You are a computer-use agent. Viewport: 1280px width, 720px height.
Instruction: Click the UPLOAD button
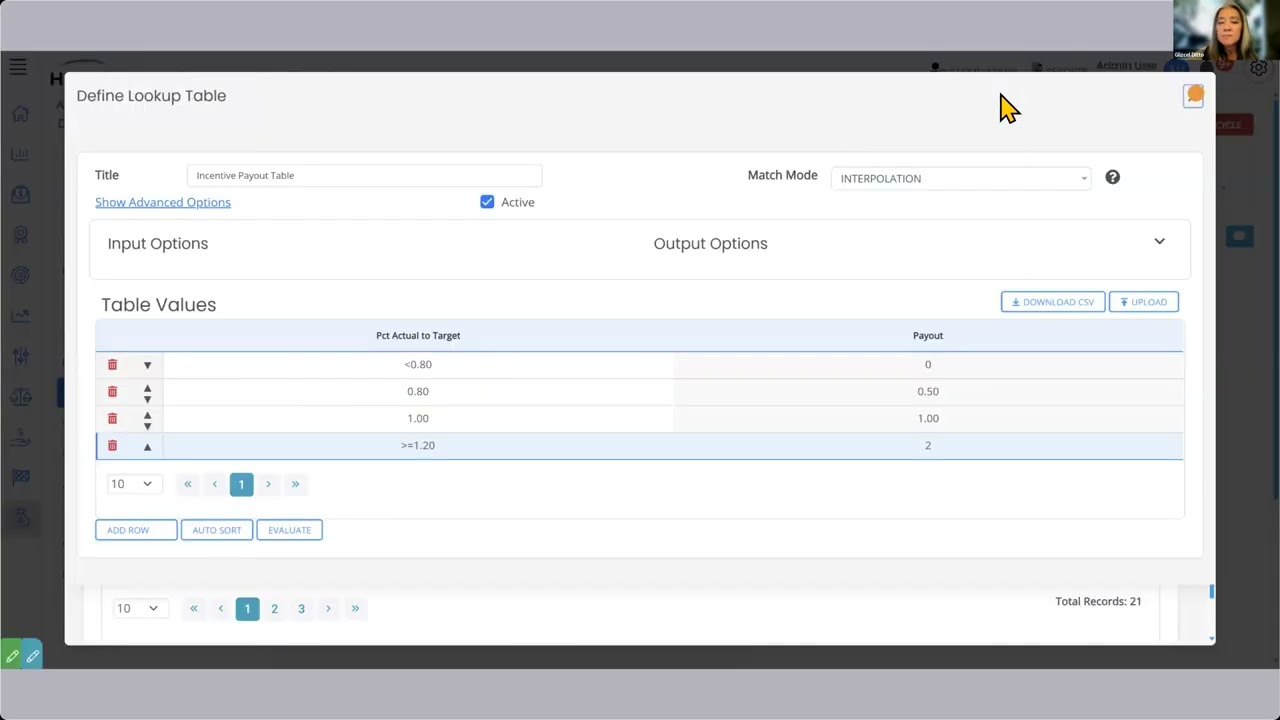point(1144,302)
